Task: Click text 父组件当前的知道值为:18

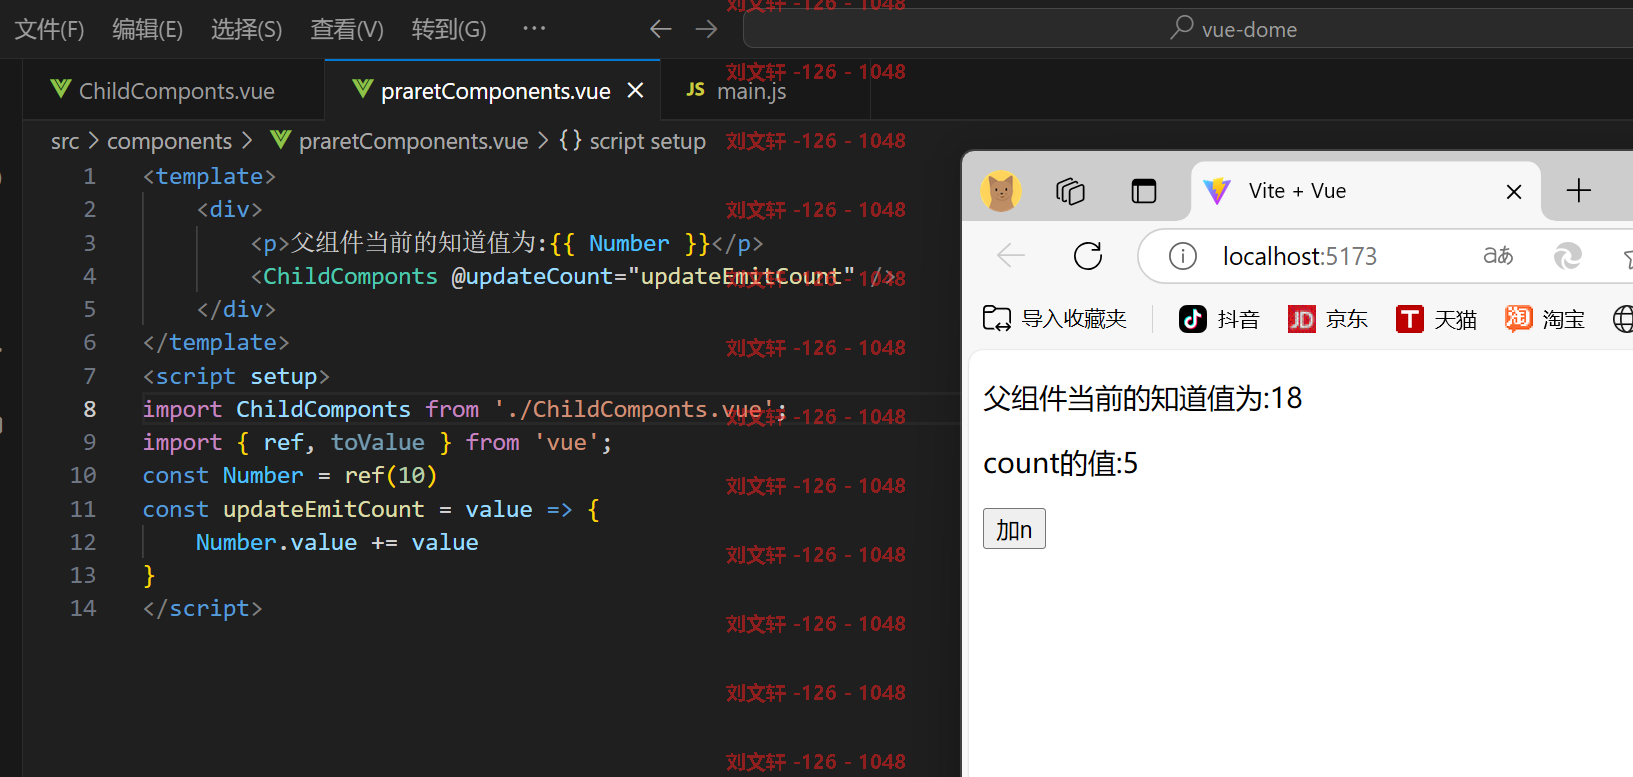Action: click(1142, 398)
